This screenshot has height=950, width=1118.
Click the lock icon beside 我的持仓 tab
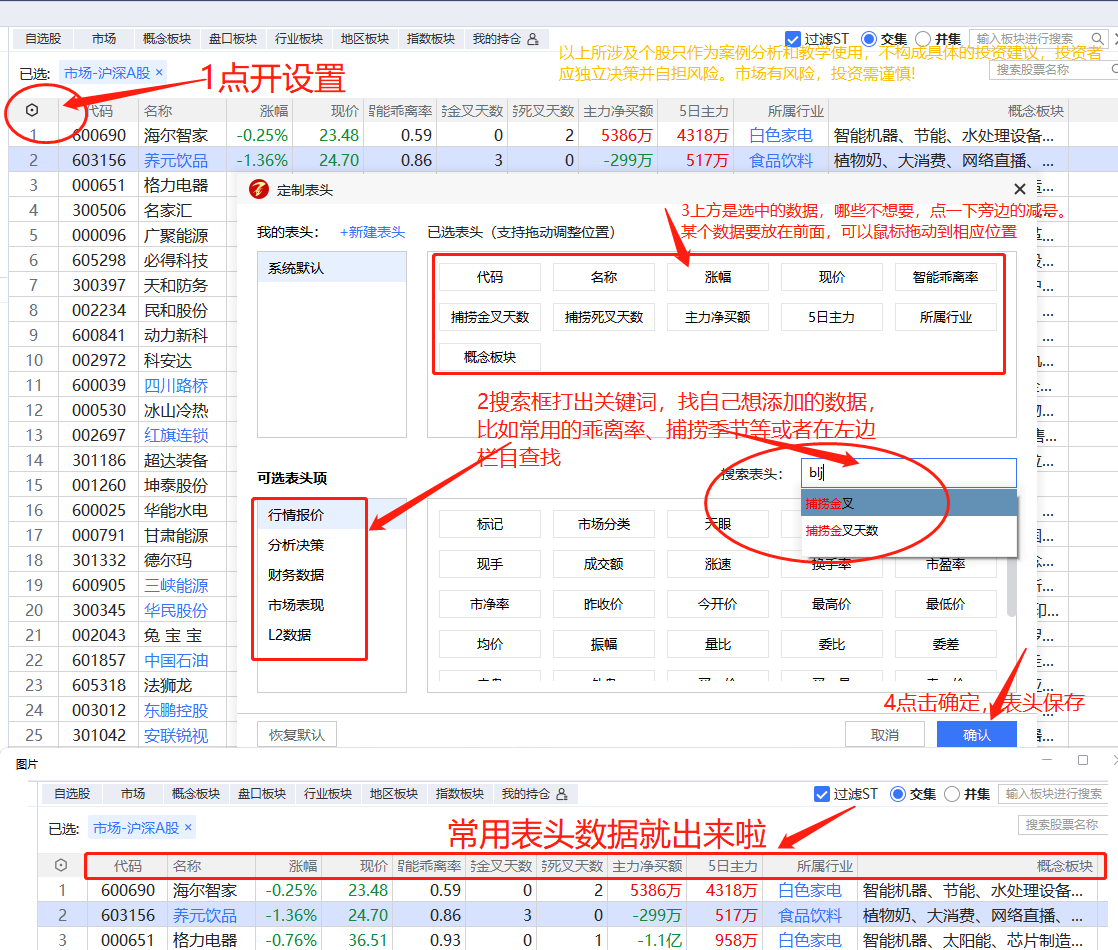pyautogui.click(x=533, y=39)
